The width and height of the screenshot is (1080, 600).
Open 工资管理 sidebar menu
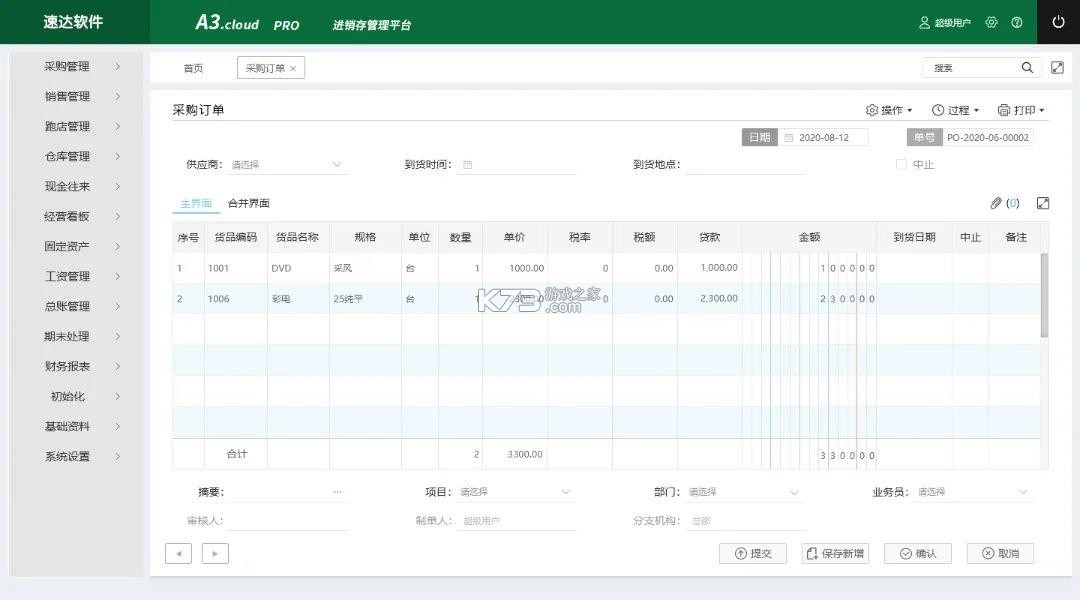pyautogui.click(x=76, y=276)
